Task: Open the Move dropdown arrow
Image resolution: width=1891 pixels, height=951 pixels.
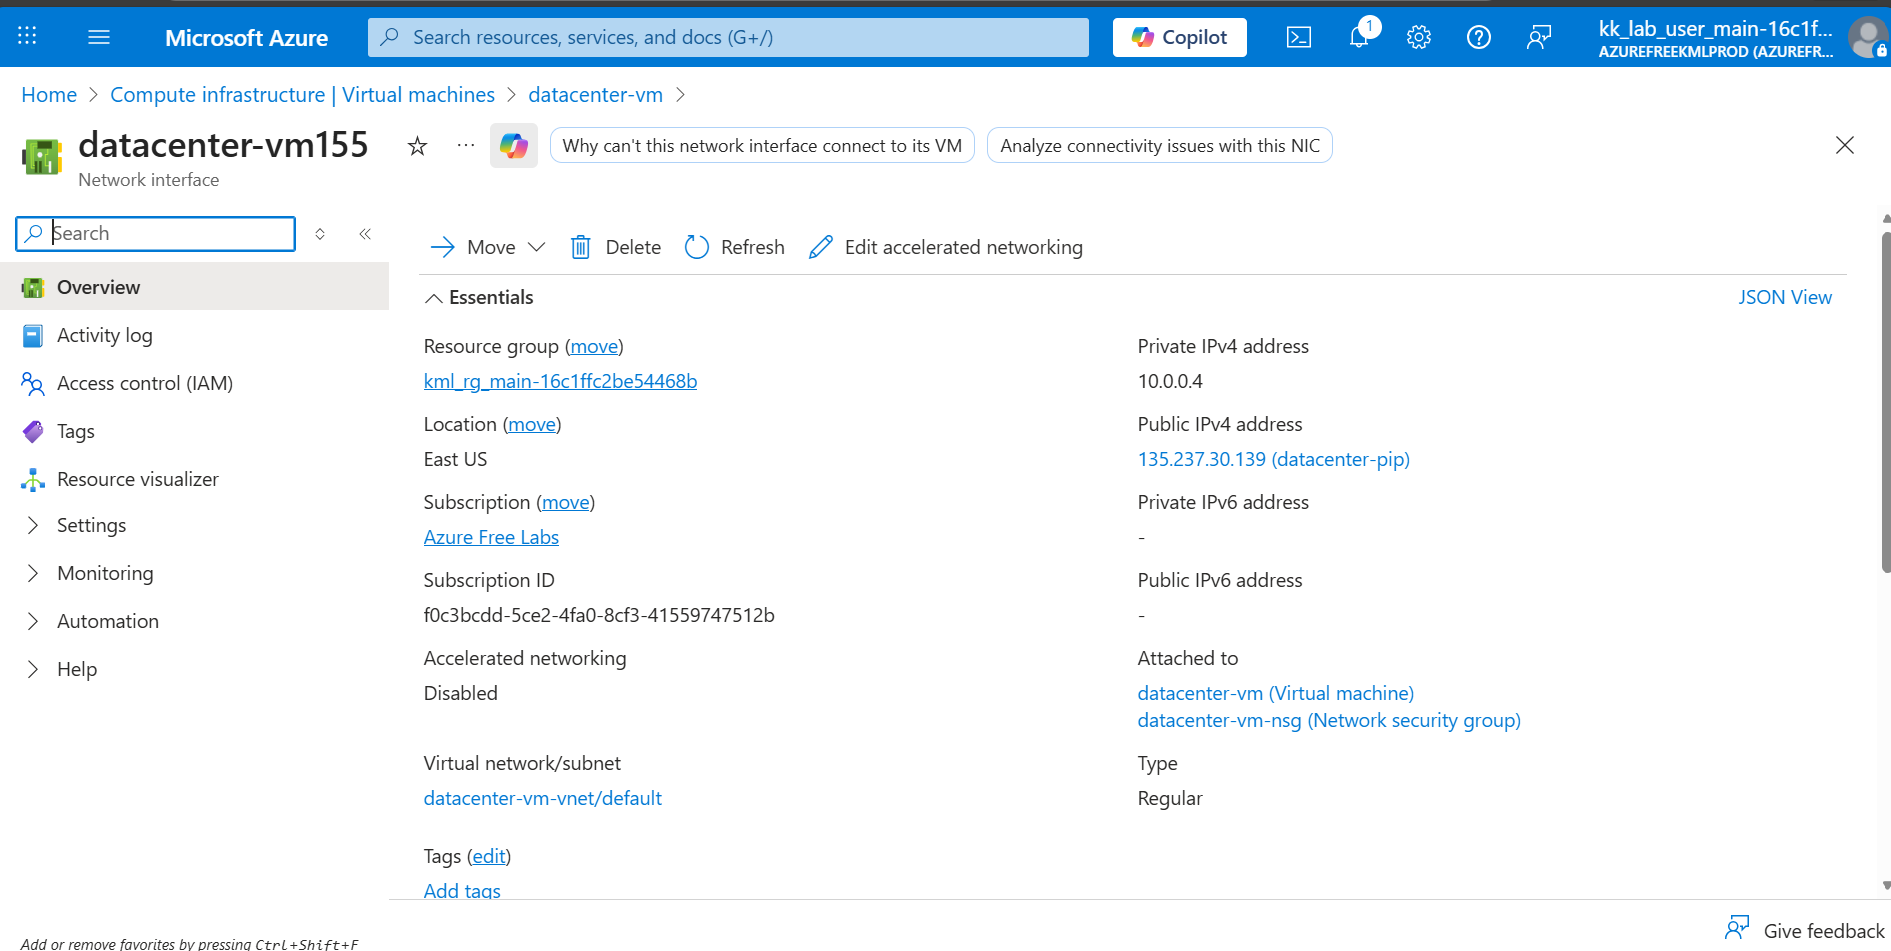Action: pyautogui.click(x=537, y=247)
